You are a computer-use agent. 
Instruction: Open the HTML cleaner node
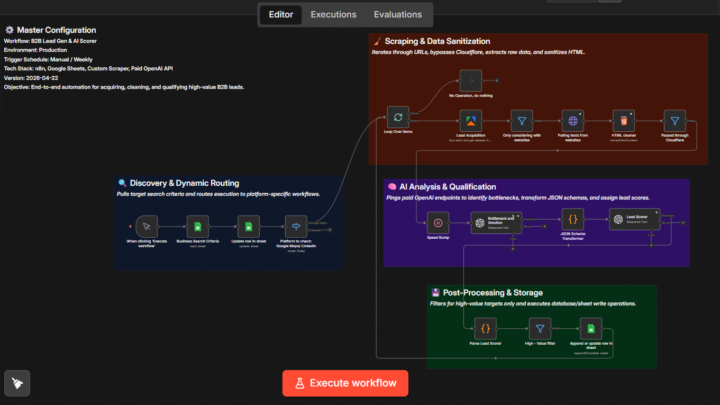(x=624, y=121)
